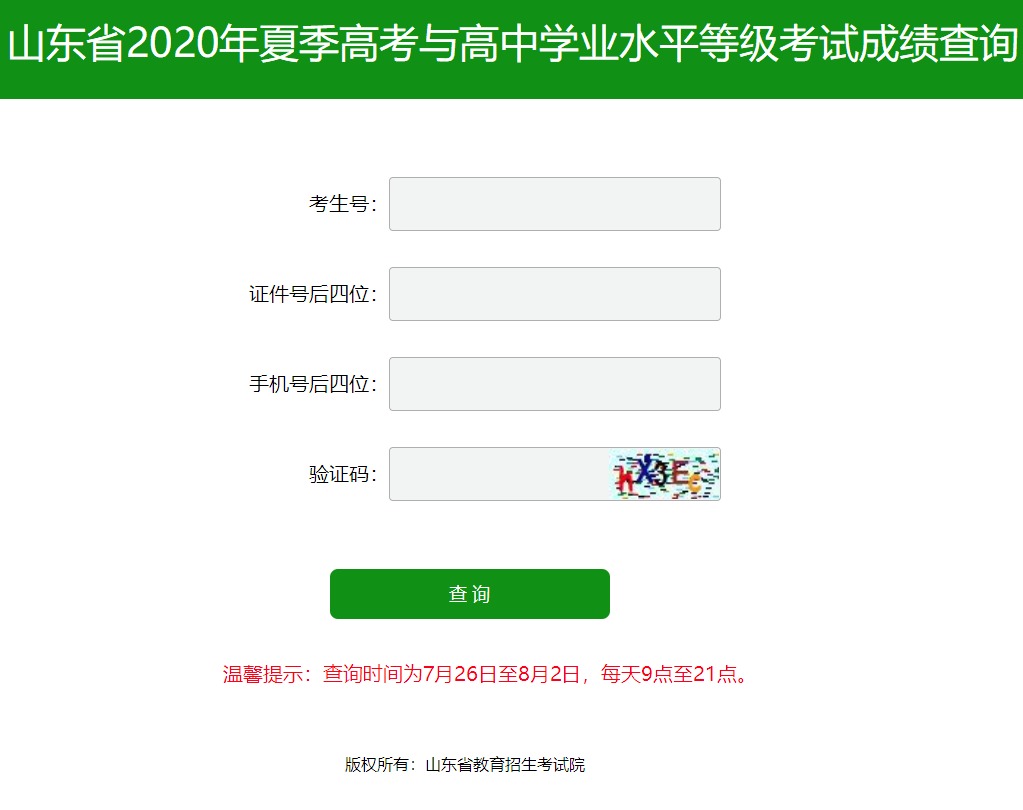Click the 验证码 entry field
The height and width of the screenshot is (810, 1023).
pyautogui.click(x=498, y=474)
